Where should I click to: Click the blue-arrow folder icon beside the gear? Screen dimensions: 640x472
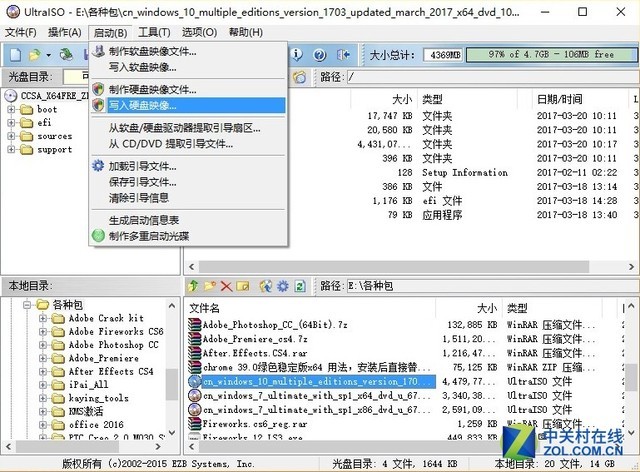266,286
